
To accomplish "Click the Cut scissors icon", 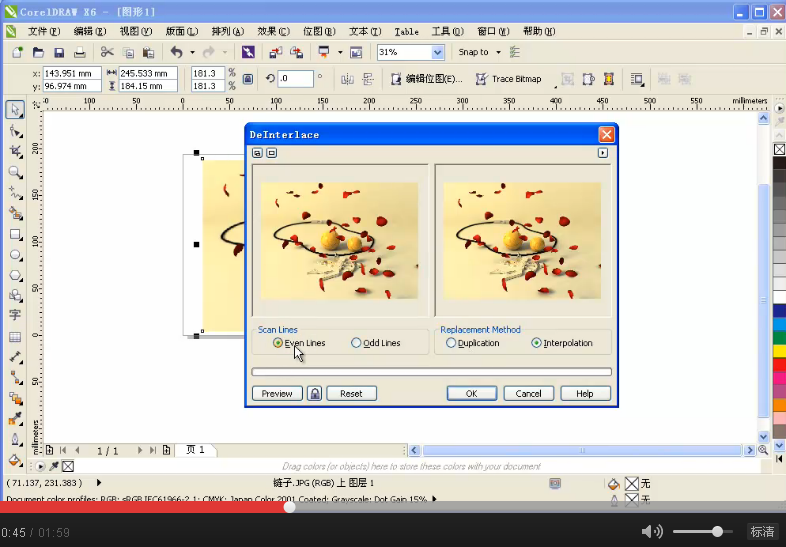I will [x=107, y=52].
